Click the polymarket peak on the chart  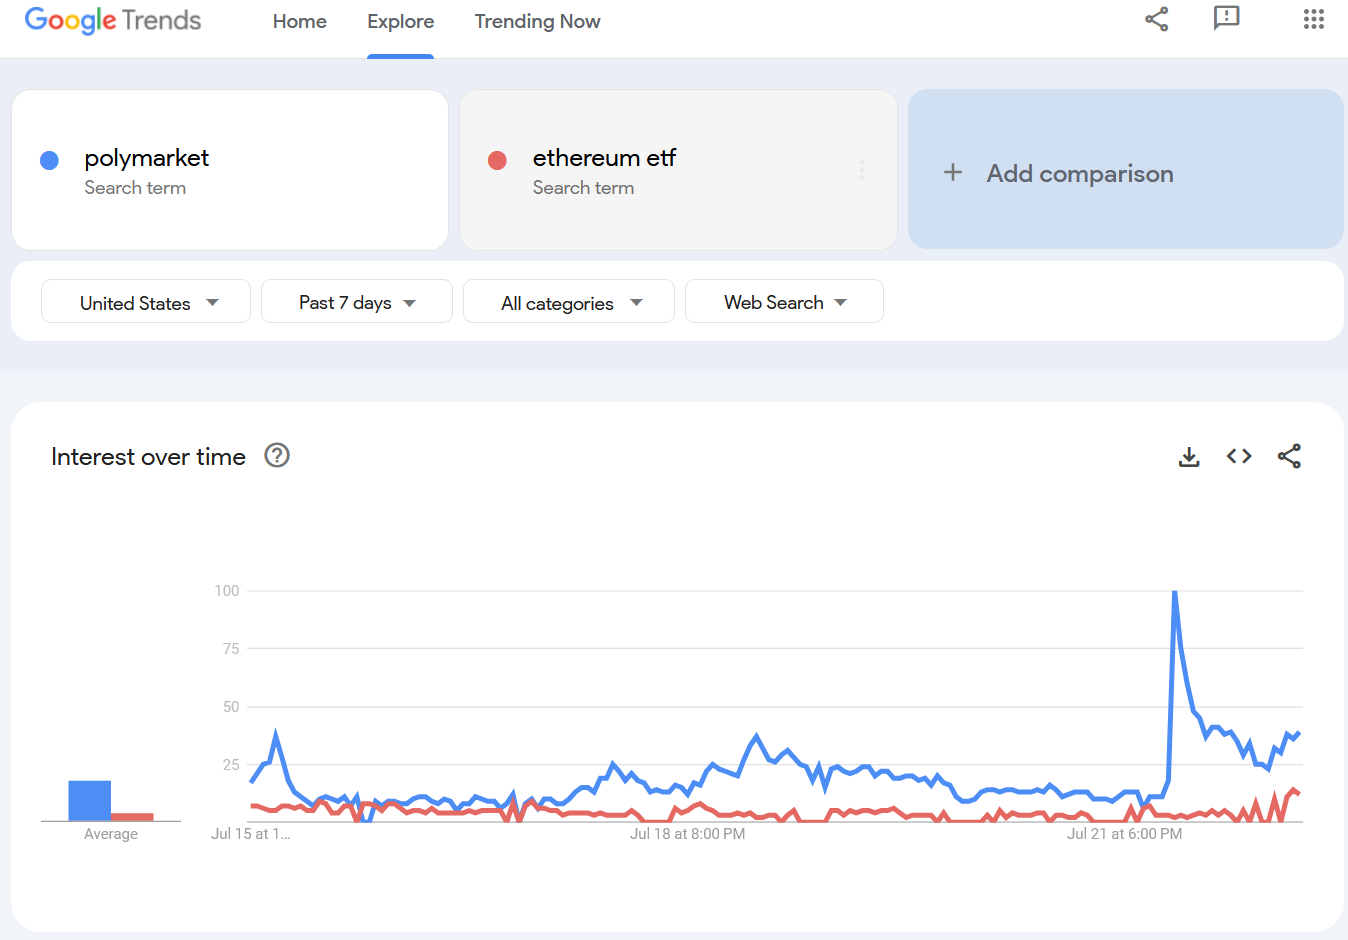tap(1174, 593)
